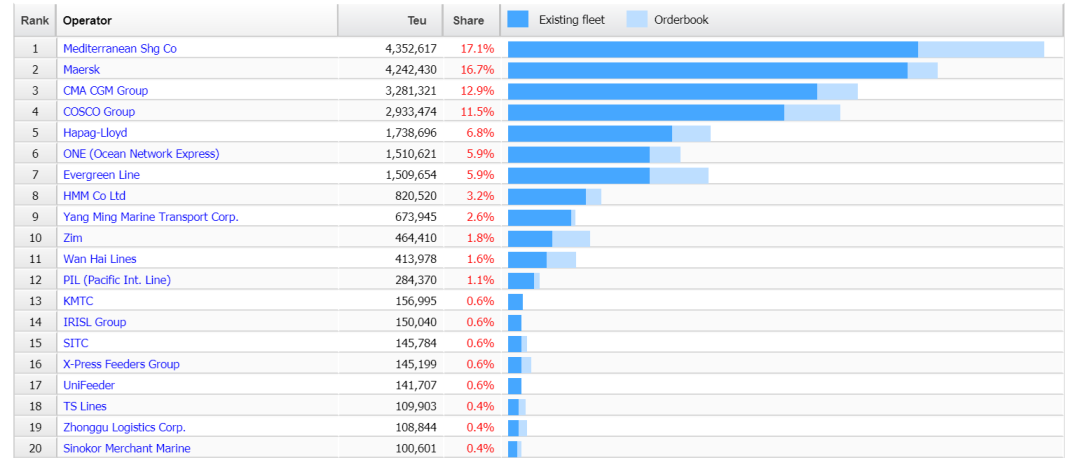Viewport: 1080px width, 458px height.
Task: Open Yang Ming Marine Transport Corp. link
Action: coord(150,216)
